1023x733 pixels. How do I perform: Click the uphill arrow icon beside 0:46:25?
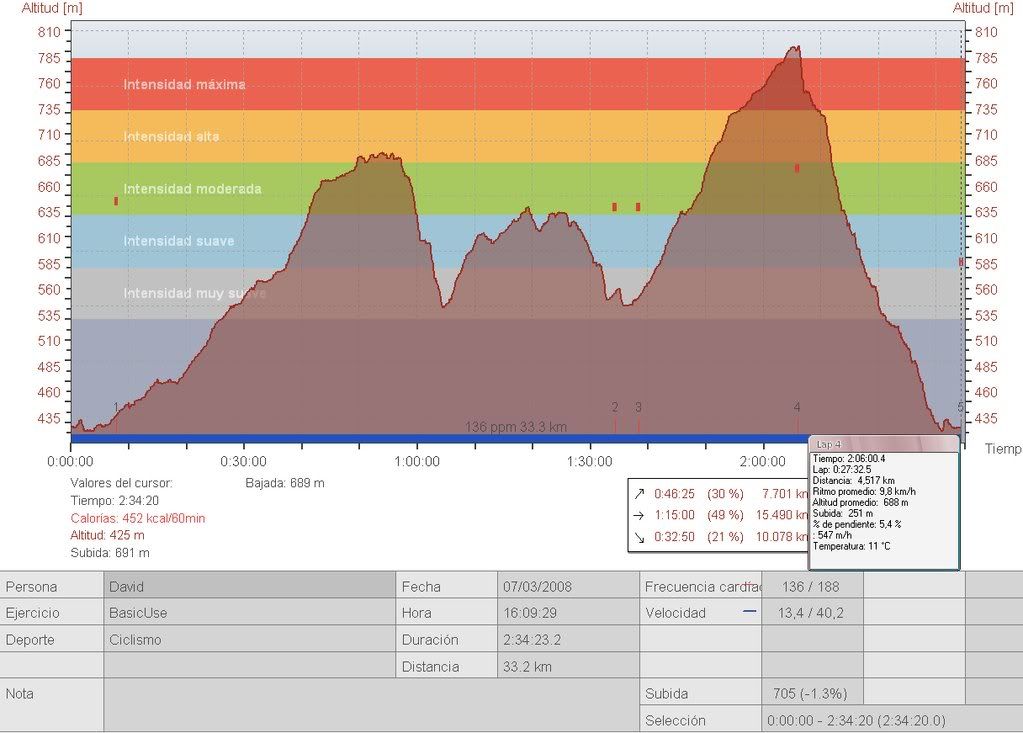639,494
